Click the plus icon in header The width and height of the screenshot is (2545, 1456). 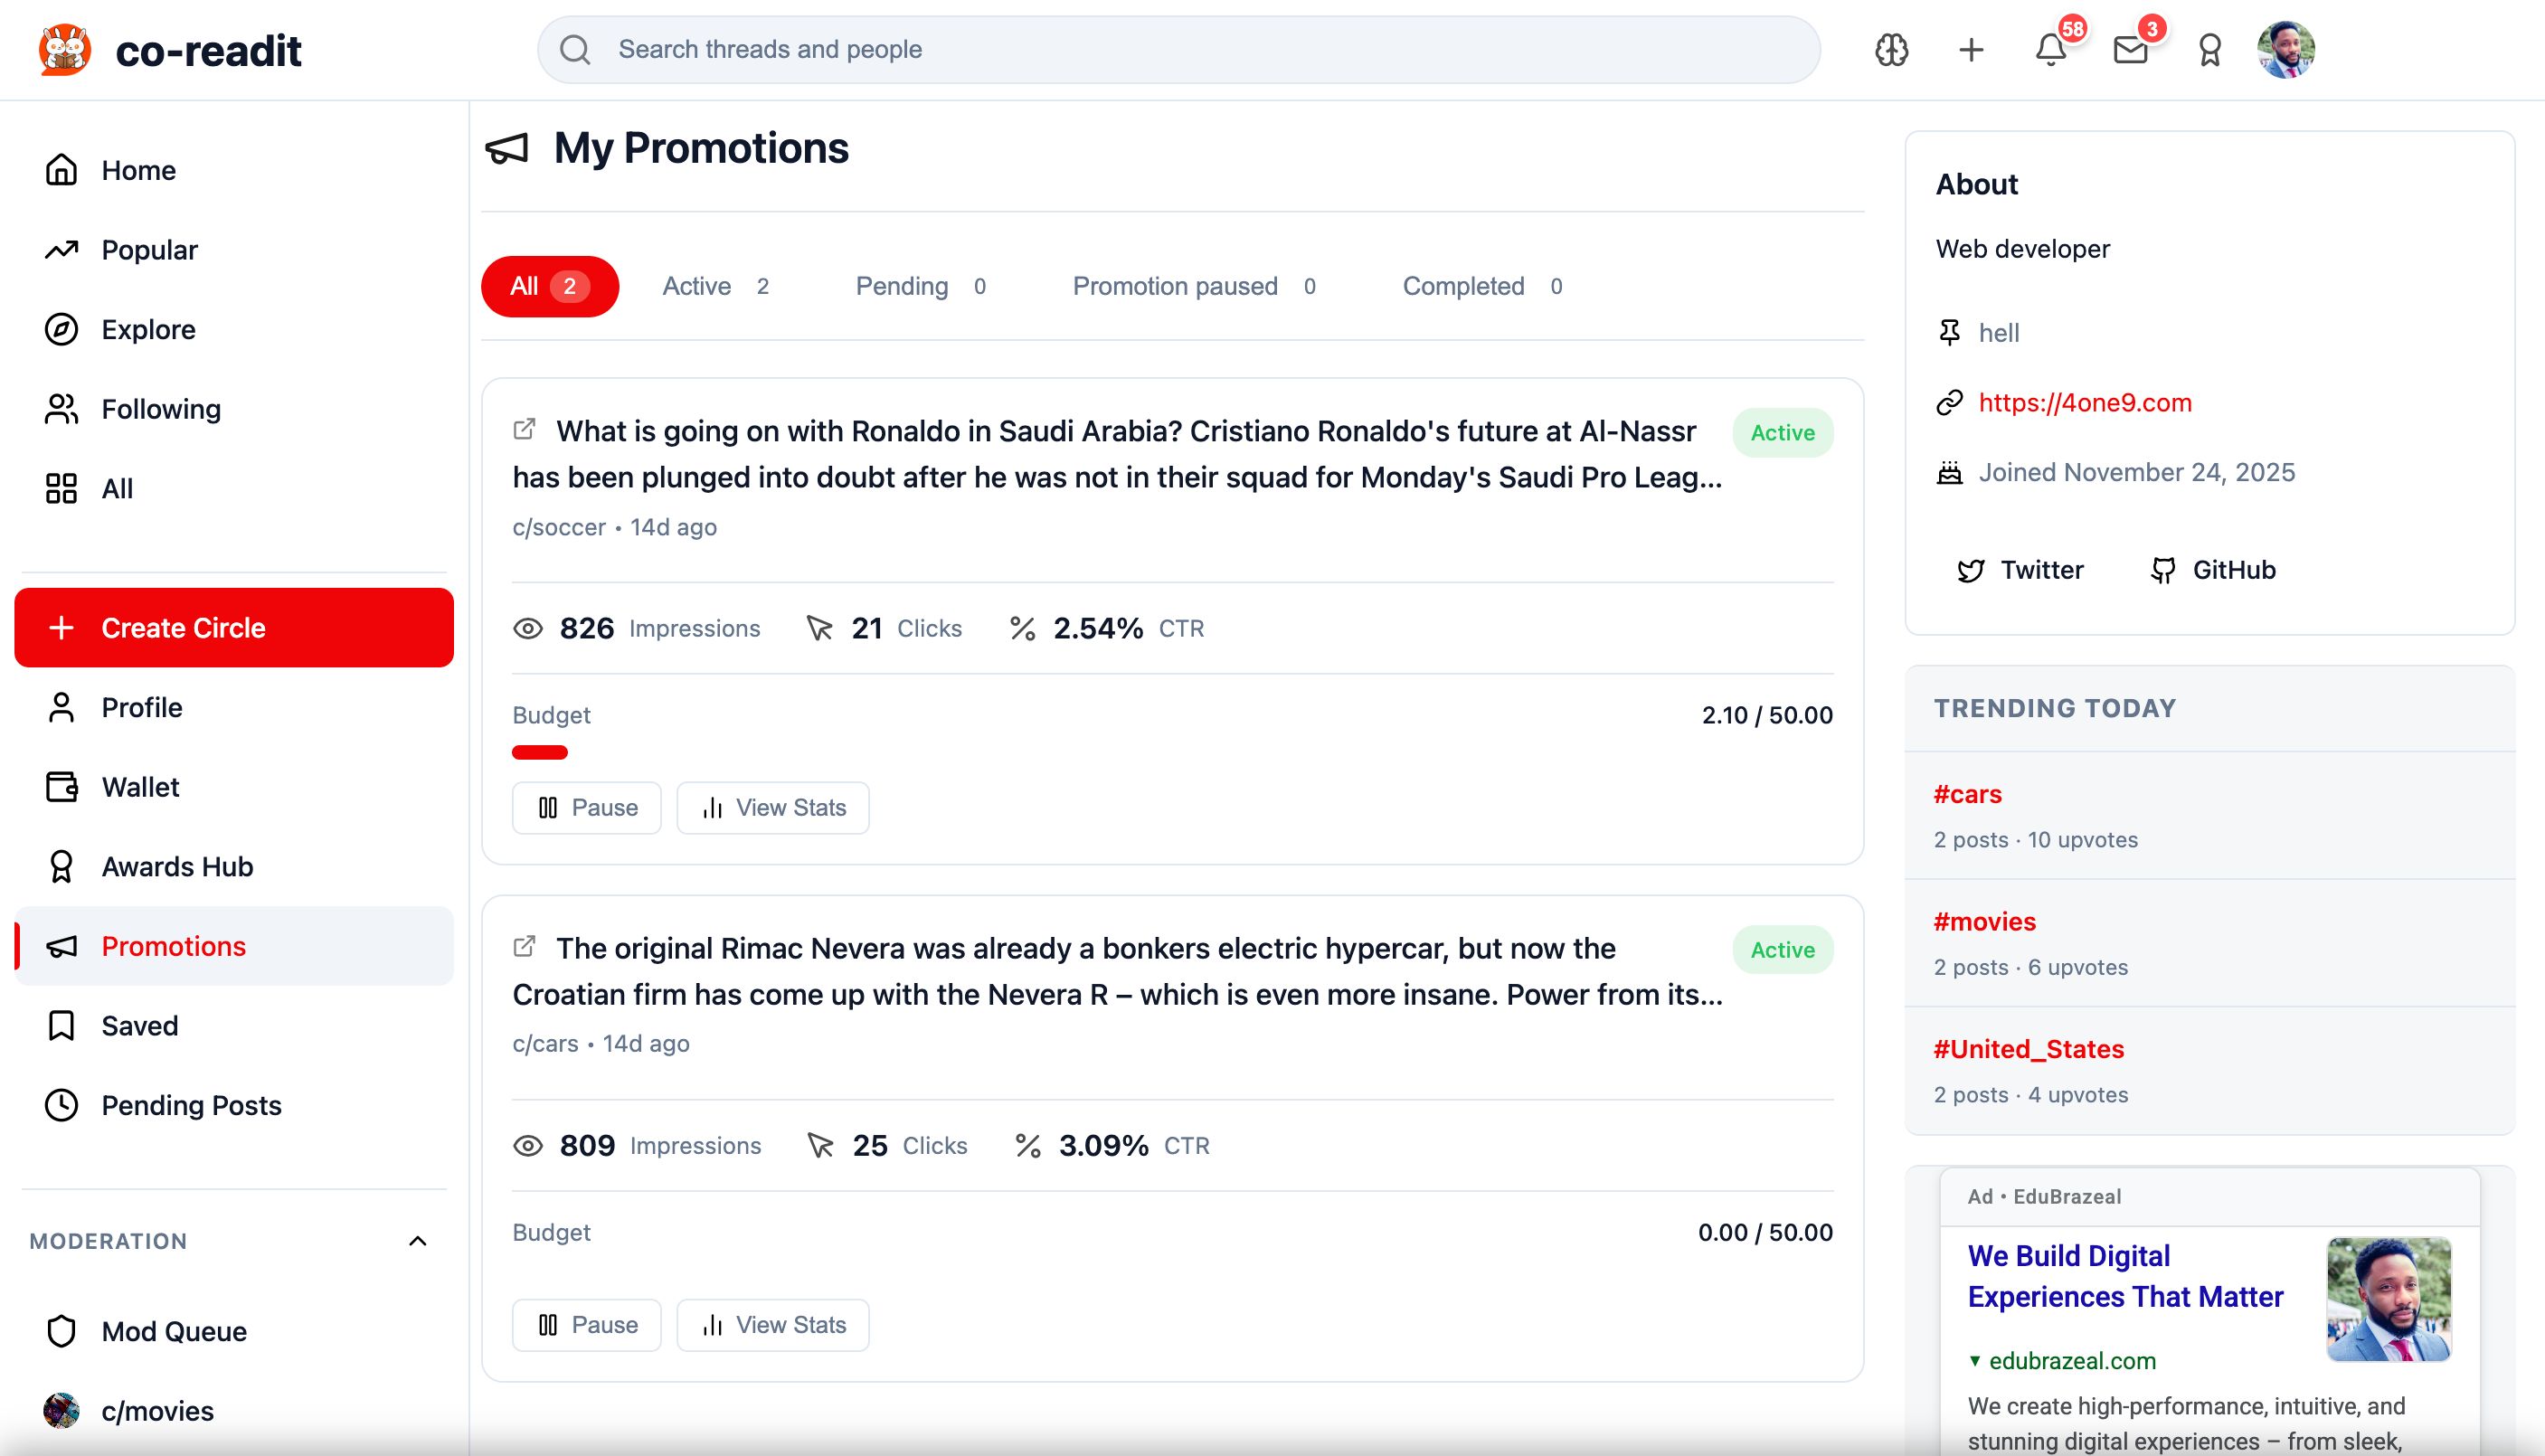point(1971,50)
